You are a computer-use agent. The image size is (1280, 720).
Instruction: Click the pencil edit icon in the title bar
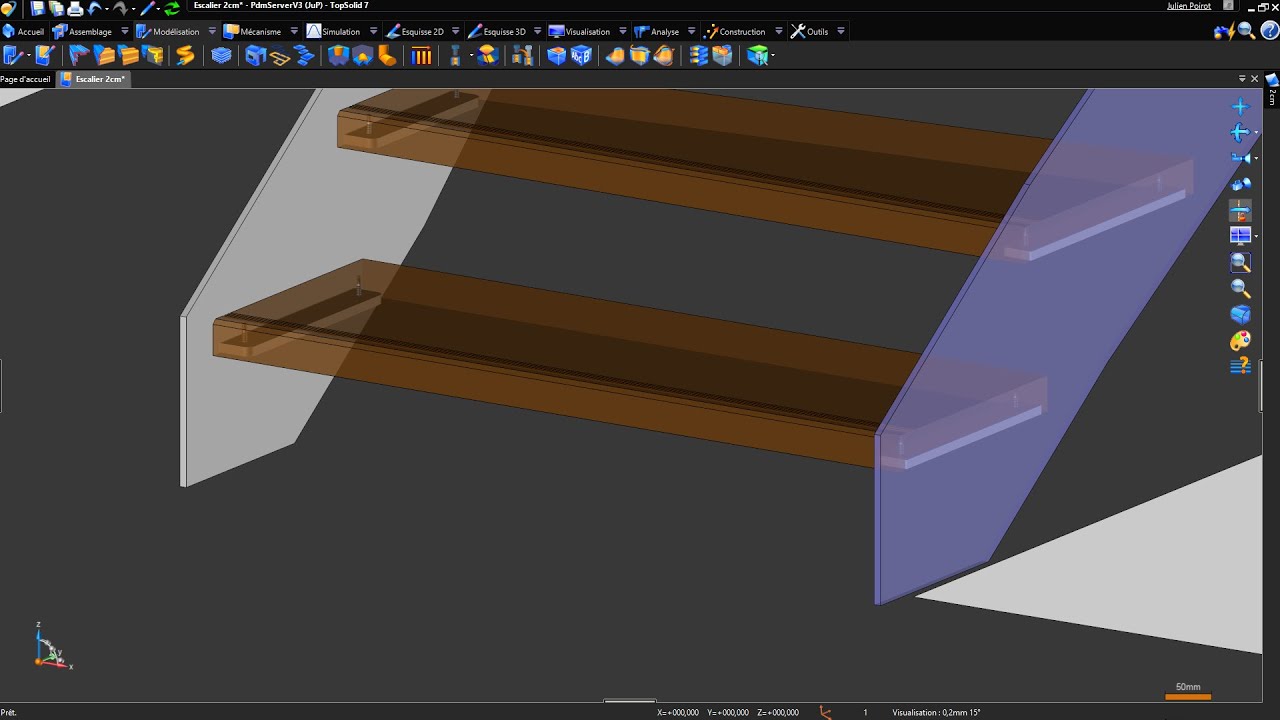click(148, 8)
